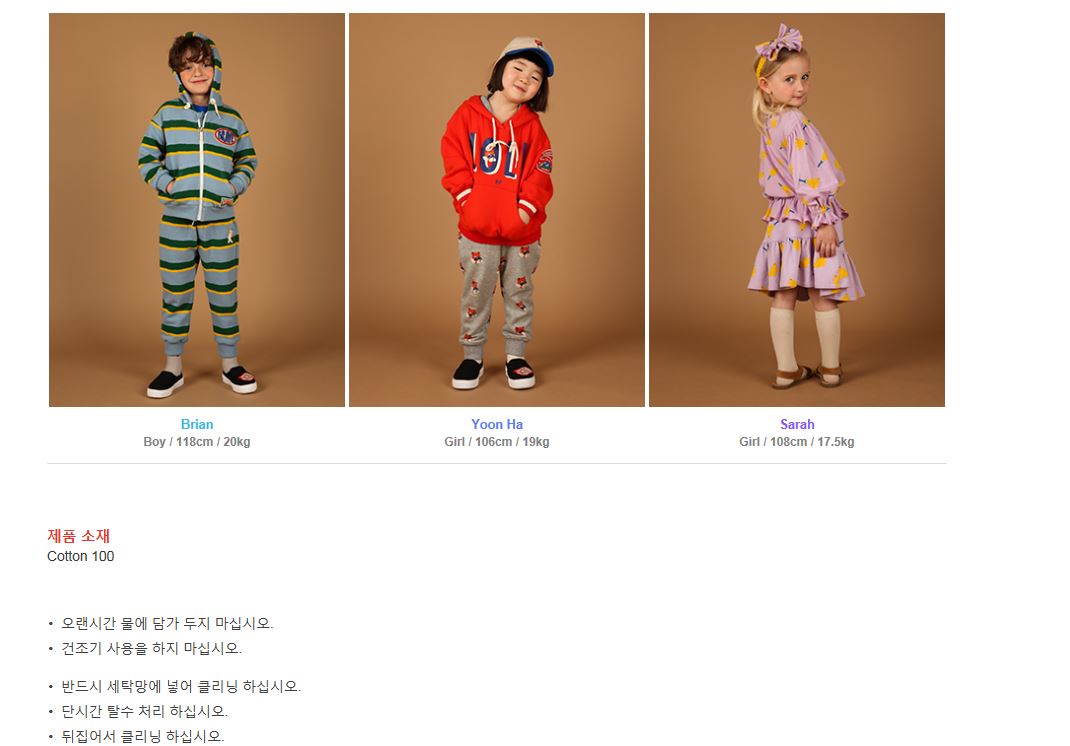This screenshot has width=1070, height=746.
Task: Select the Boy / 118cm / 20kg text
Action: click(x=197, y=442)
